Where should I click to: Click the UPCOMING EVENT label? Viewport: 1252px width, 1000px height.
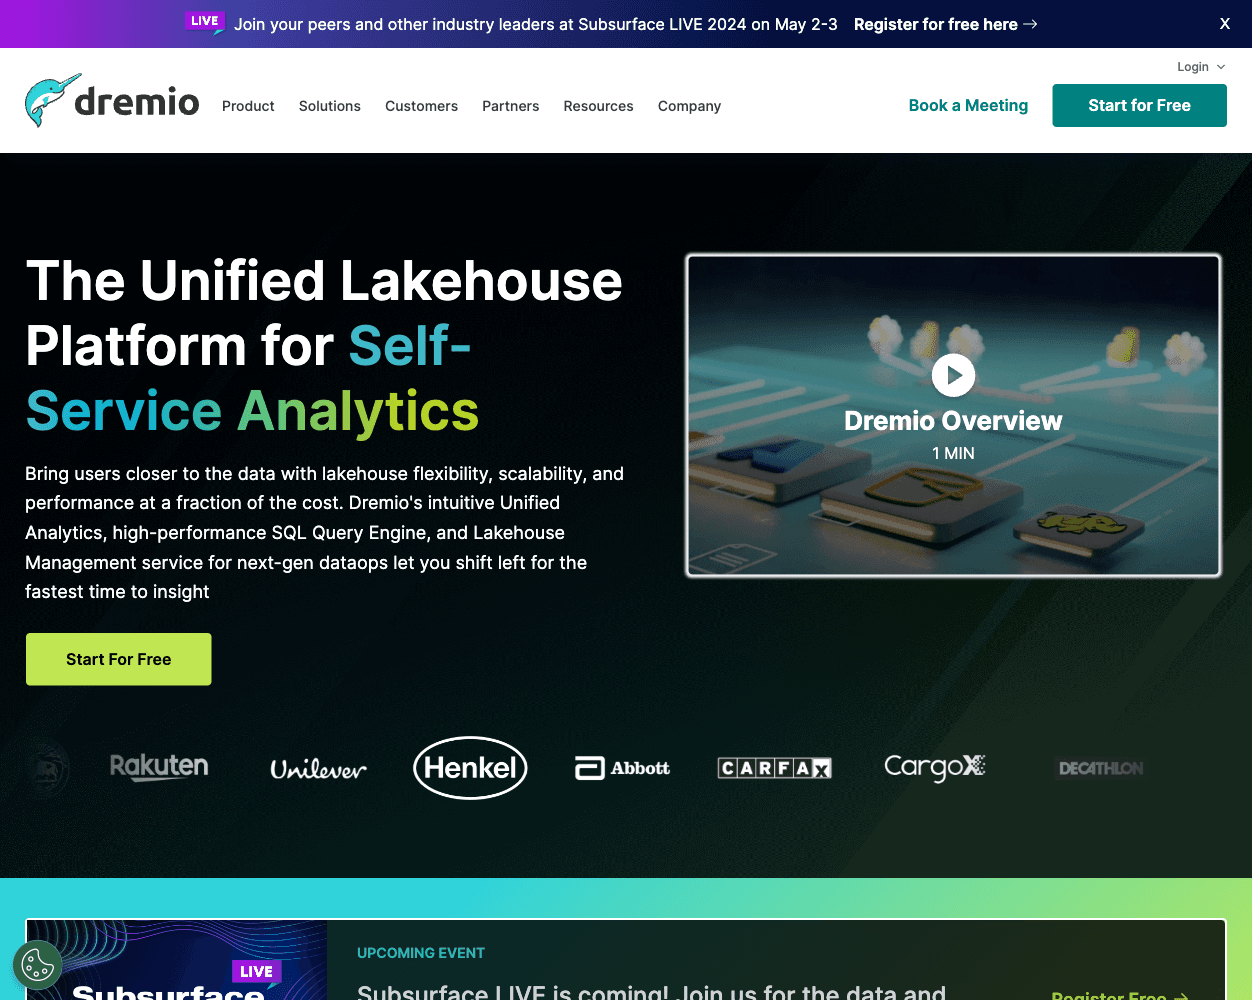421,953
